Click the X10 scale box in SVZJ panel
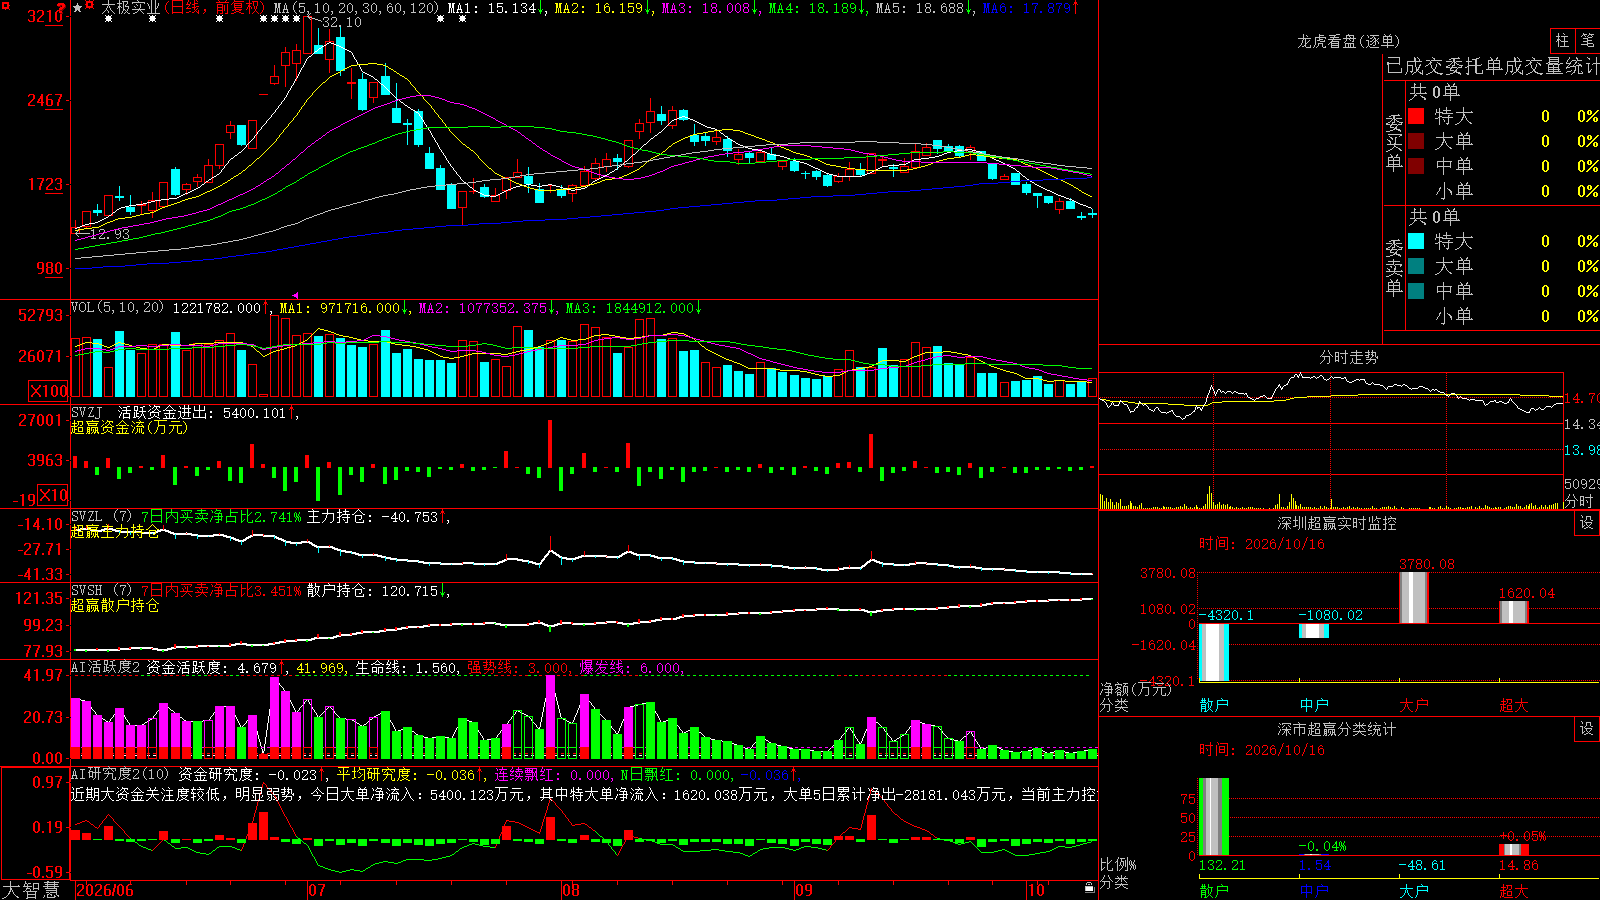The height and width of the screenshot is (900, 1600). [53, 494]
